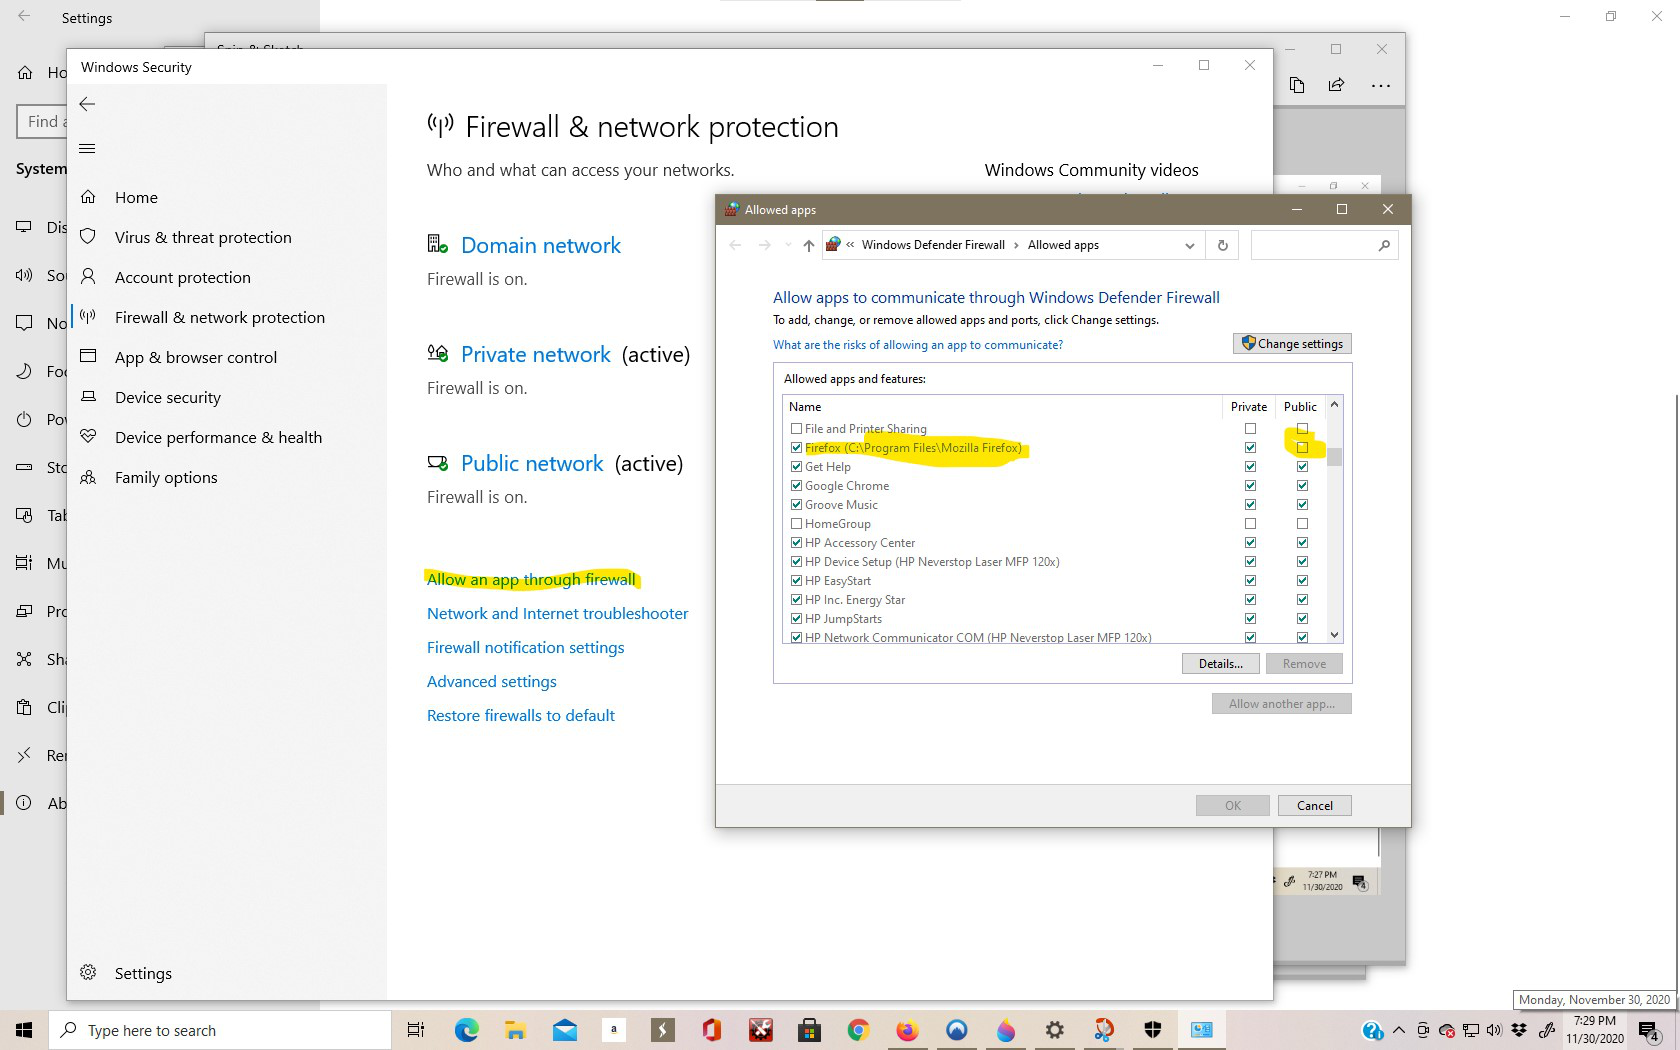Open Advanced settings link
Screen dimensions: 1680x1050
pyautogui.click(x=492, y=682)
